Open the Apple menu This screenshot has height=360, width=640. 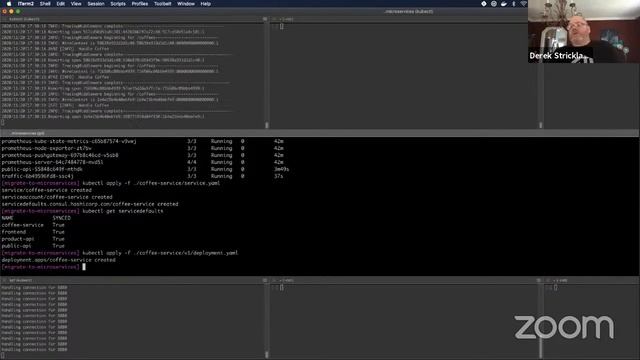coord(9,4)
